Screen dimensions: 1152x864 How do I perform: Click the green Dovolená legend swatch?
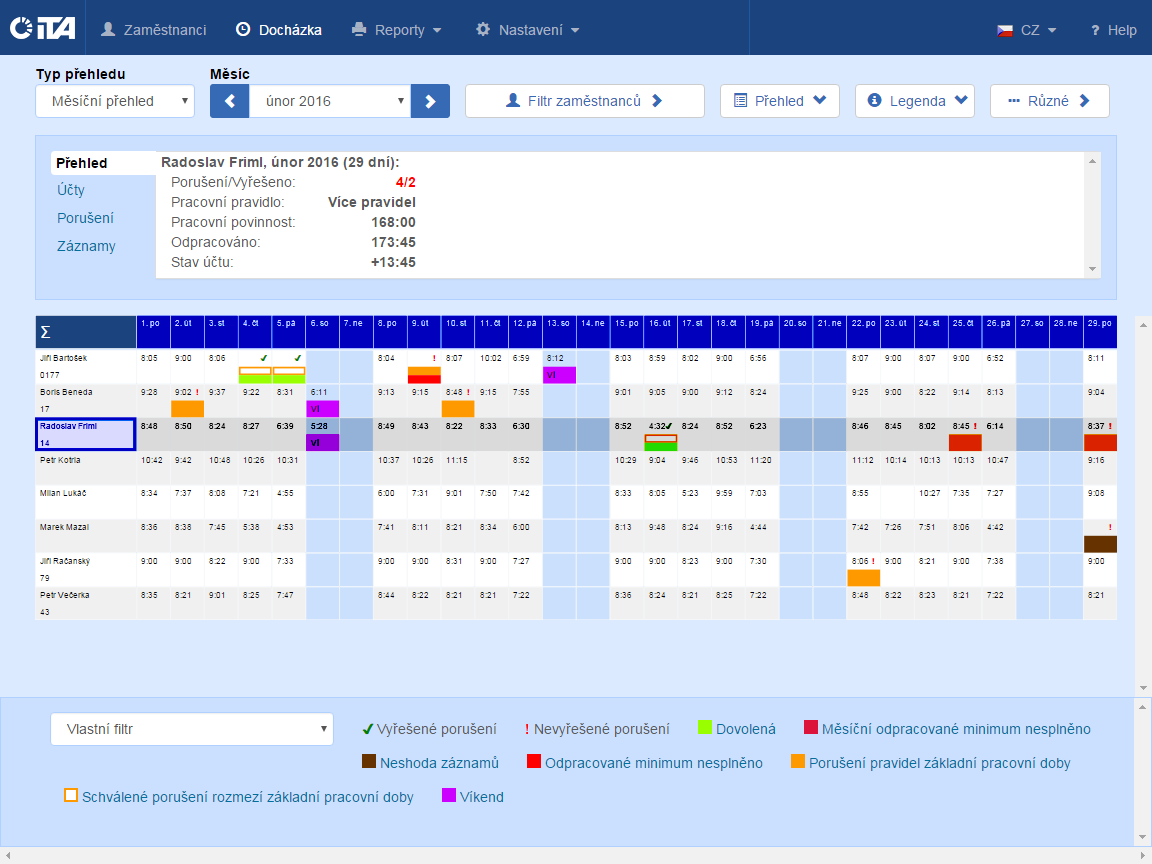point(704,728)
